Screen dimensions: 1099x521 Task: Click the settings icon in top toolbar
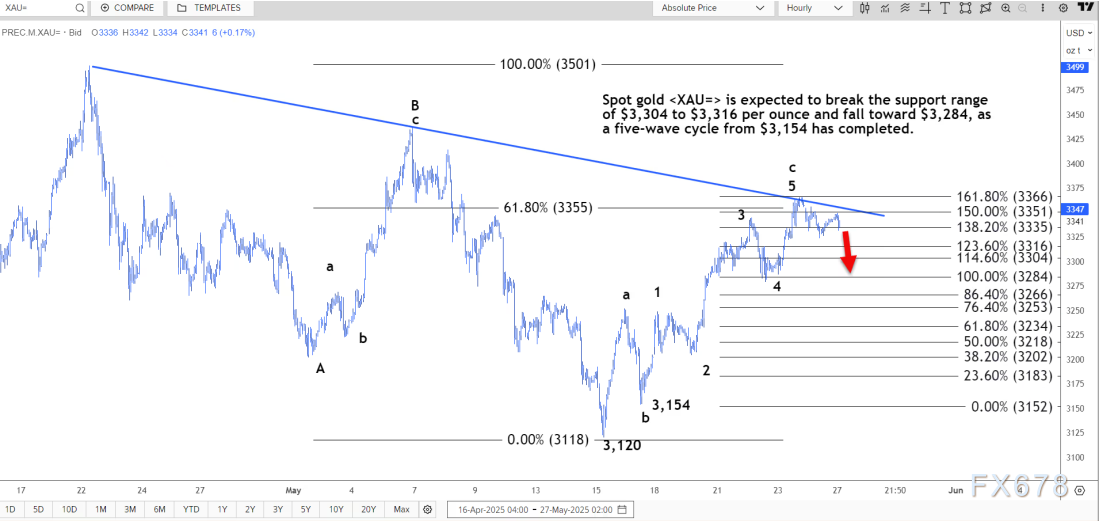[1061, 8]
